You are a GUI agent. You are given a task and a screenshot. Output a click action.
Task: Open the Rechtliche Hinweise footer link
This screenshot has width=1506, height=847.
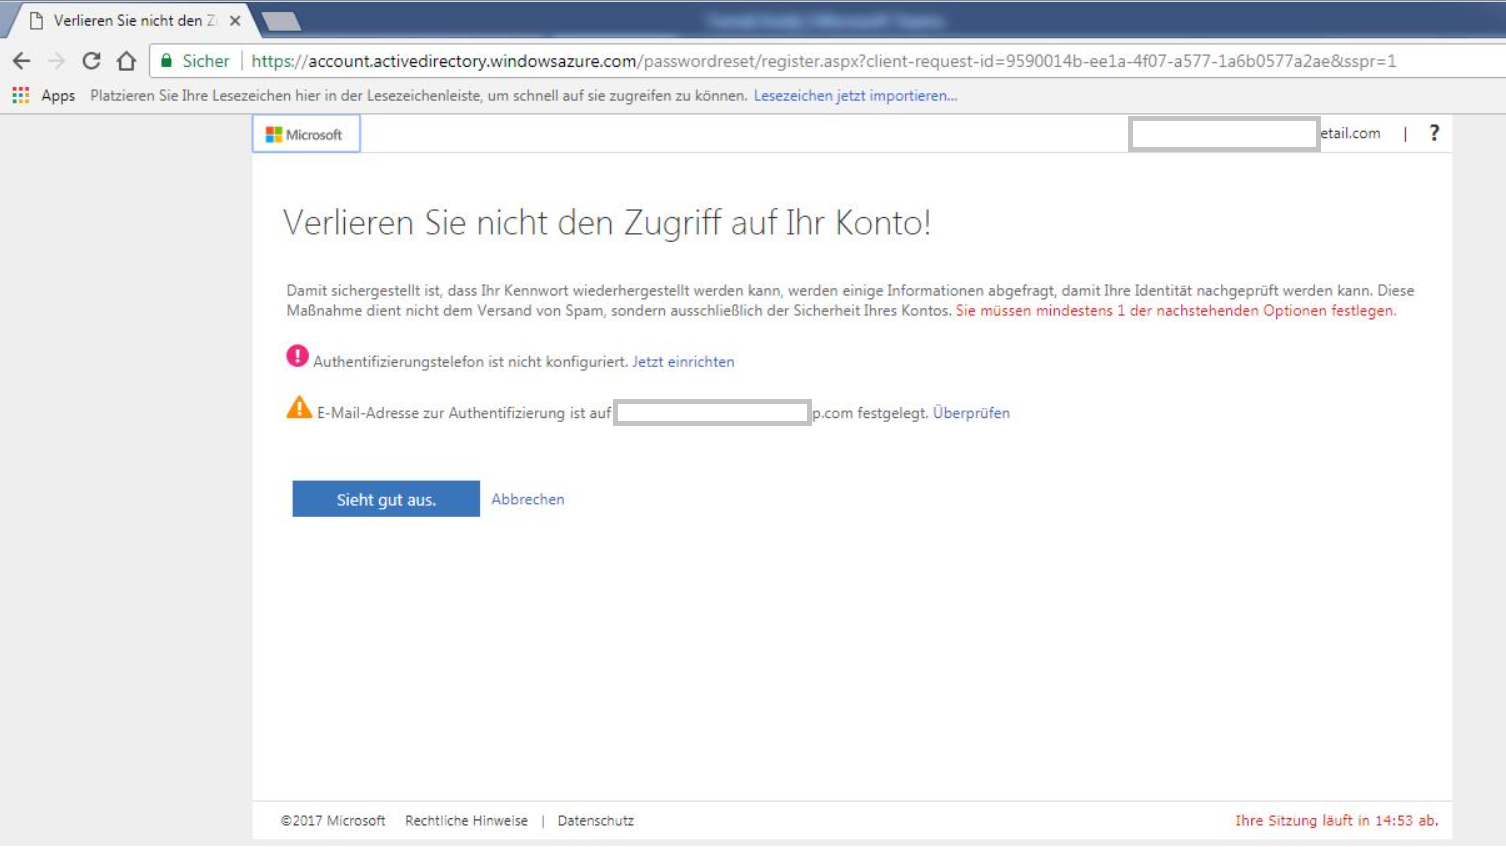coord(466,820)
